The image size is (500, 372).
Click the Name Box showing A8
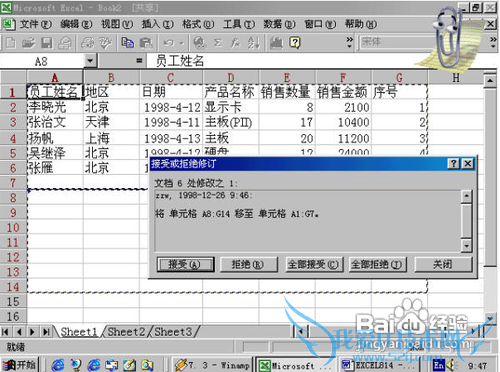click(x=42, y=61)
